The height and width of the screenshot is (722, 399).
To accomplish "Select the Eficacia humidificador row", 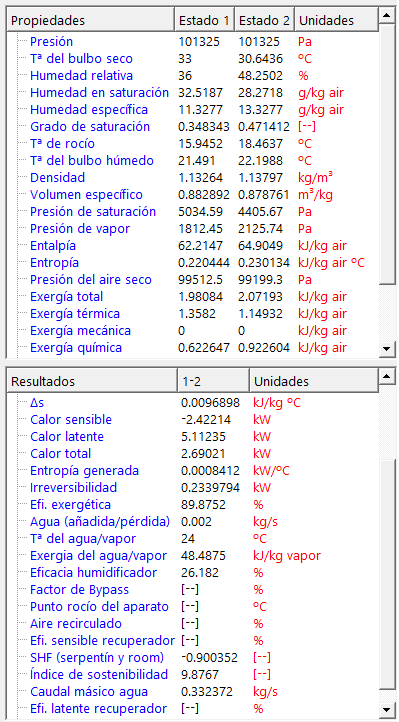I will [192, 572].
